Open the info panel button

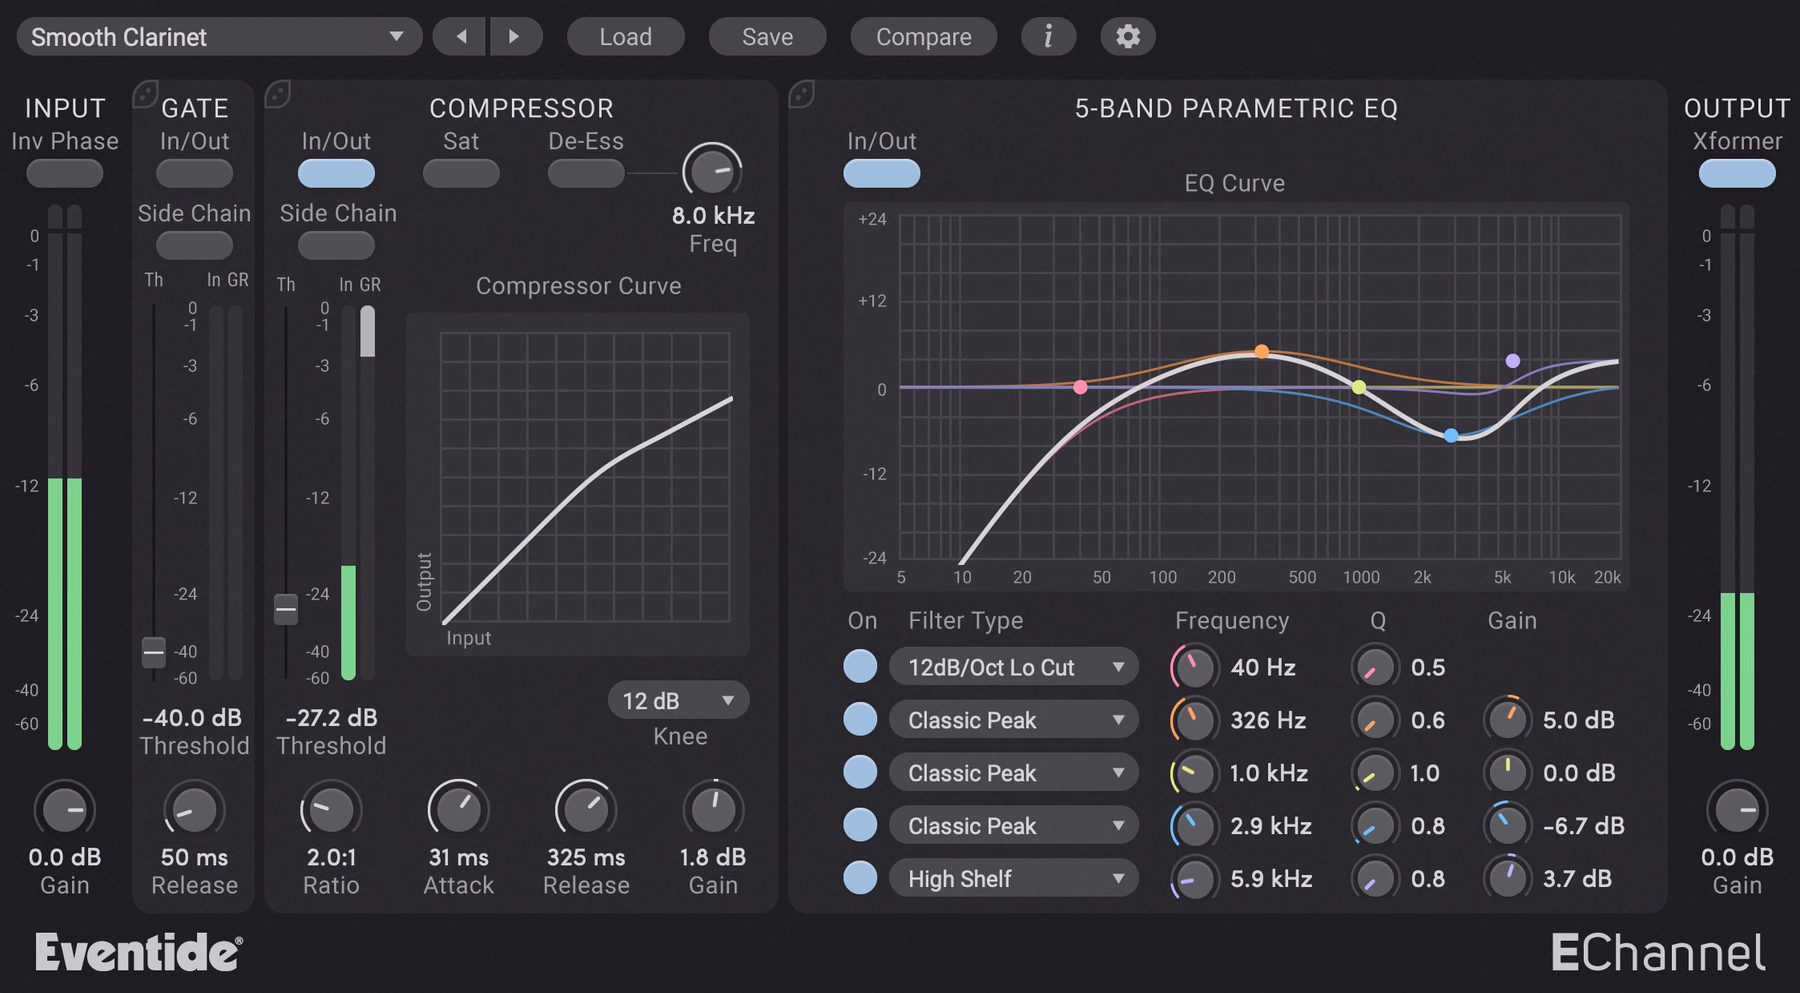click(1048, 37)
